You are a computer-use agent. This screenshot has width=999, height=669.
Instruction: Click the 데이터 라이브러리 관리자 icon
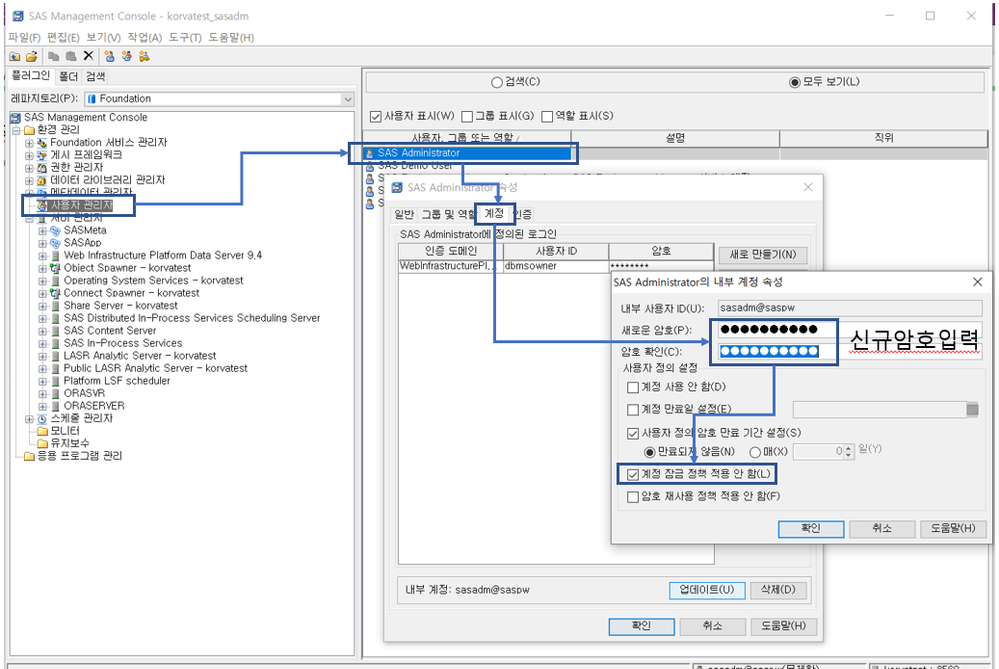coord(42,180)
